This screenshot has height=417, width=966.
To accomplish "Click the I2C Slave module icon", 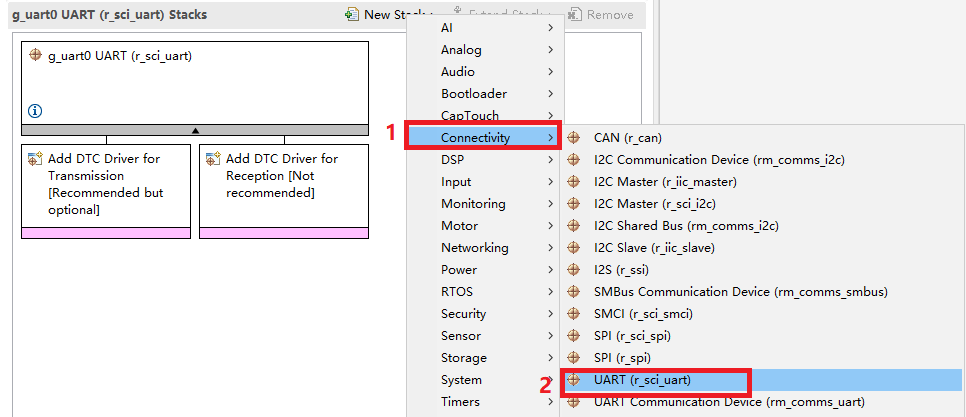I will coord(574,248).
